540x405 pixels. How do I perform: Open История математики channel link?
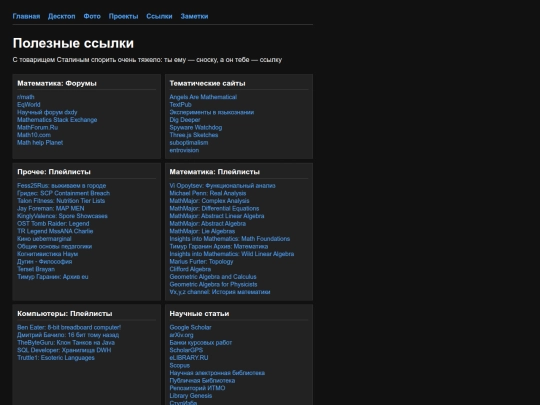tap(220, 292)
